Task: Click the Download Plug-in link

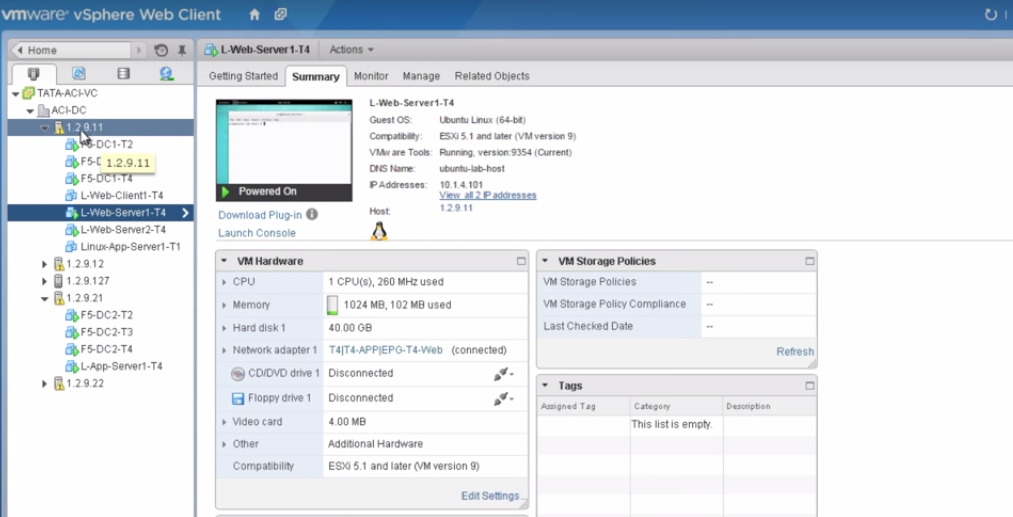Action: click(x=260, y=215)
